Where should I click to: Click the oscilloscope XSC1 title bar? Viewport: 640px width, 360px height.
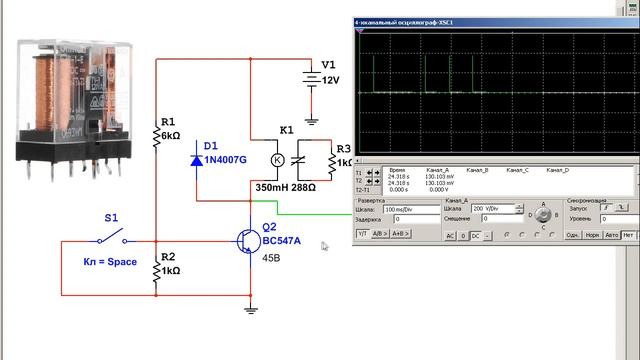pyautogui.click(x=496, y=22)
